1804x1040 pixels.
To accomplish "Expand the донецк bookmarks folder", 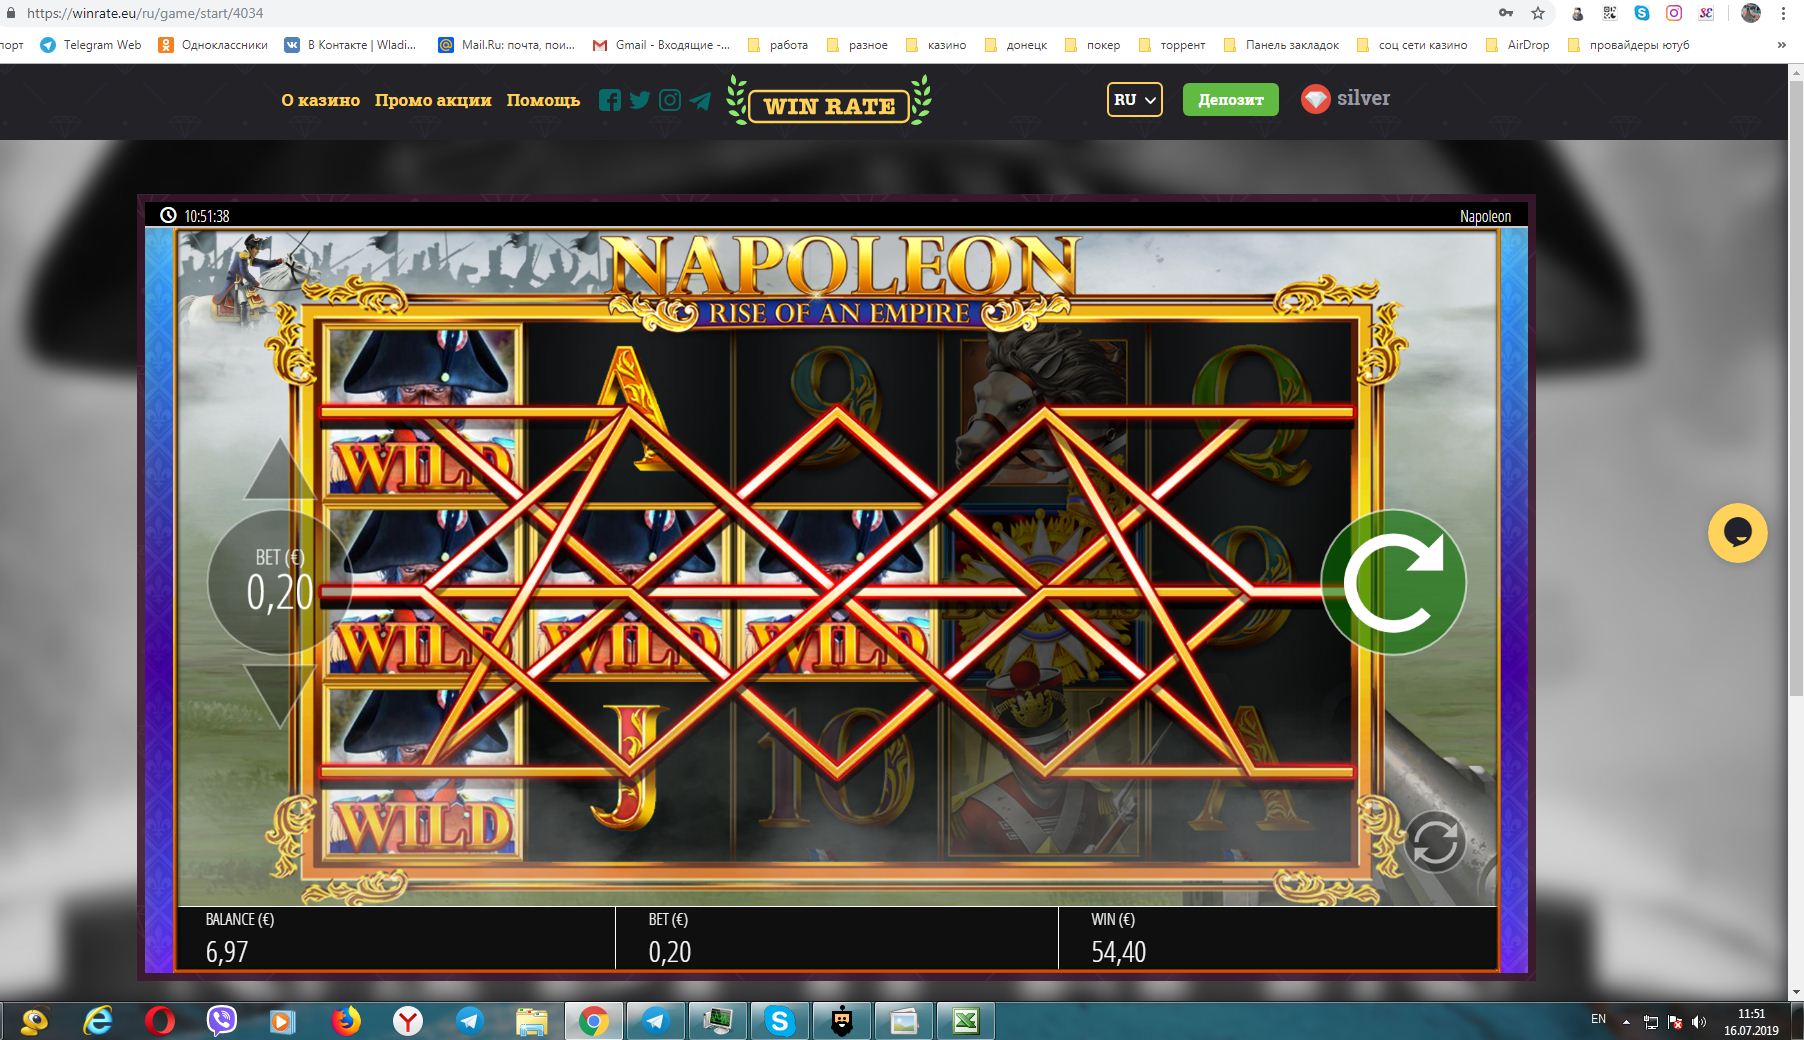I will [1015, 45].
